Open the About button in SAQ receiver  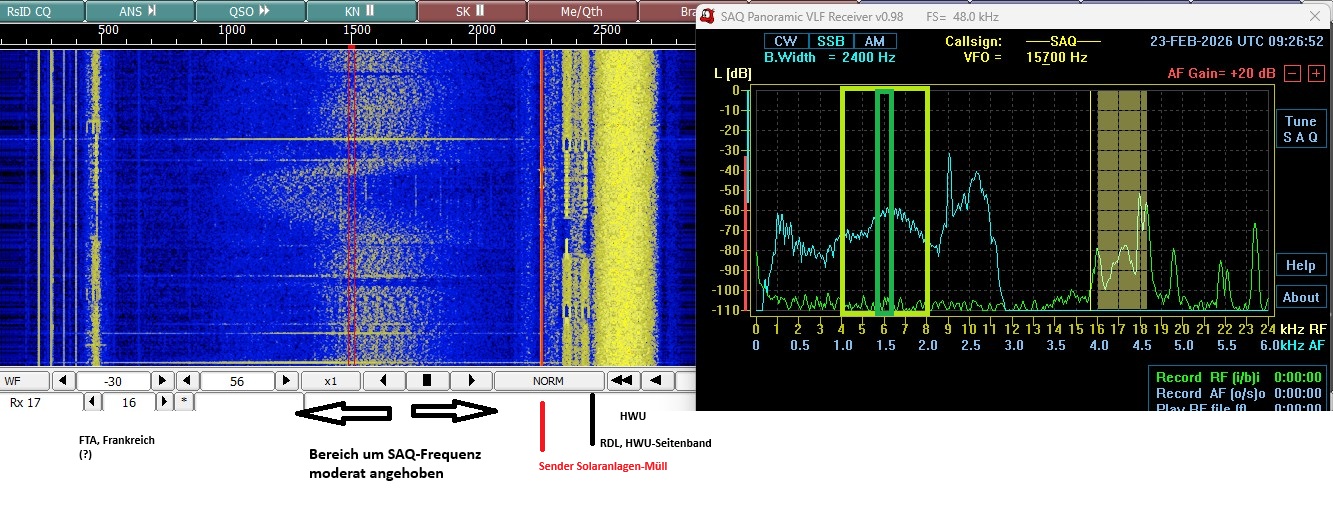[1300, 297]
